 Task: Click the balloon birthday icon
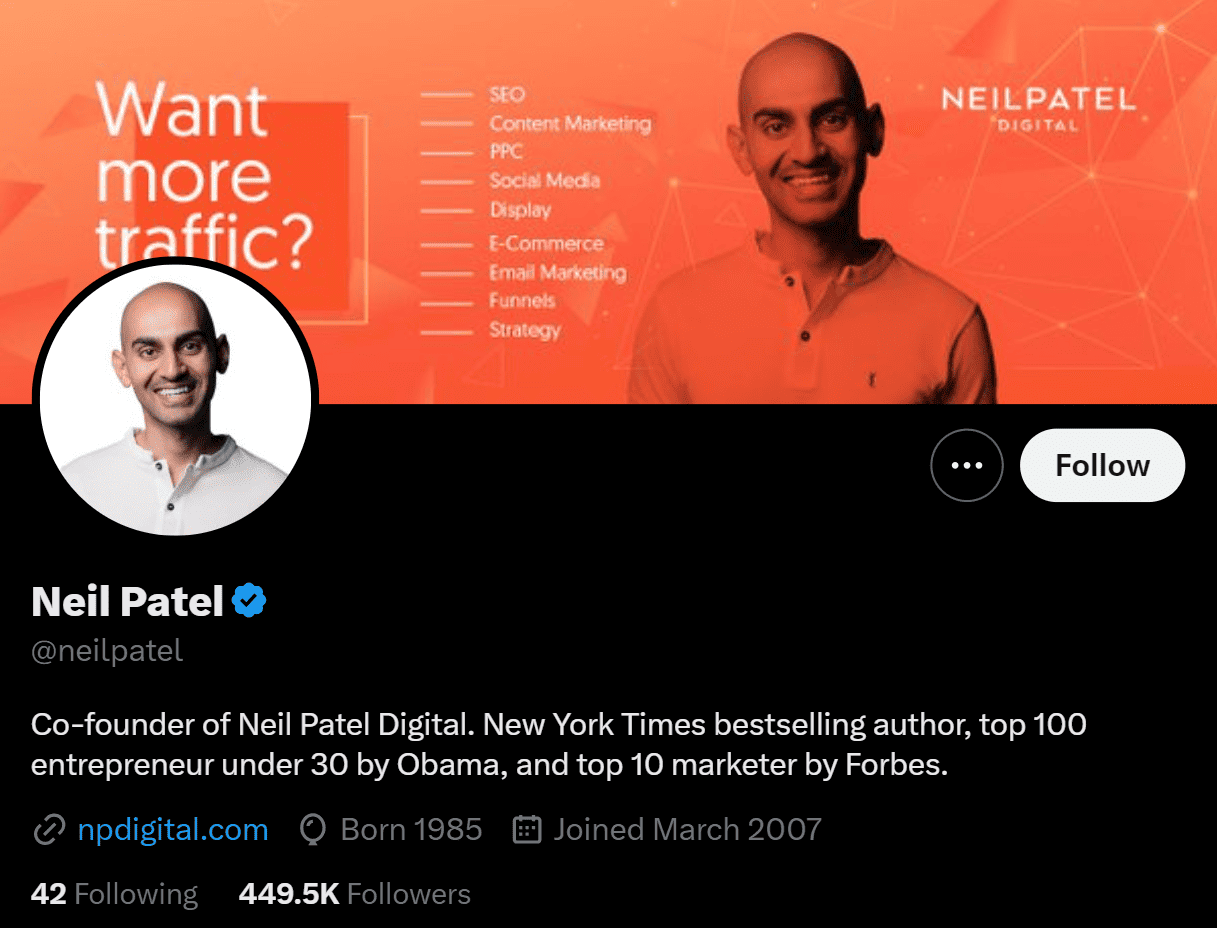click(314, 830)
